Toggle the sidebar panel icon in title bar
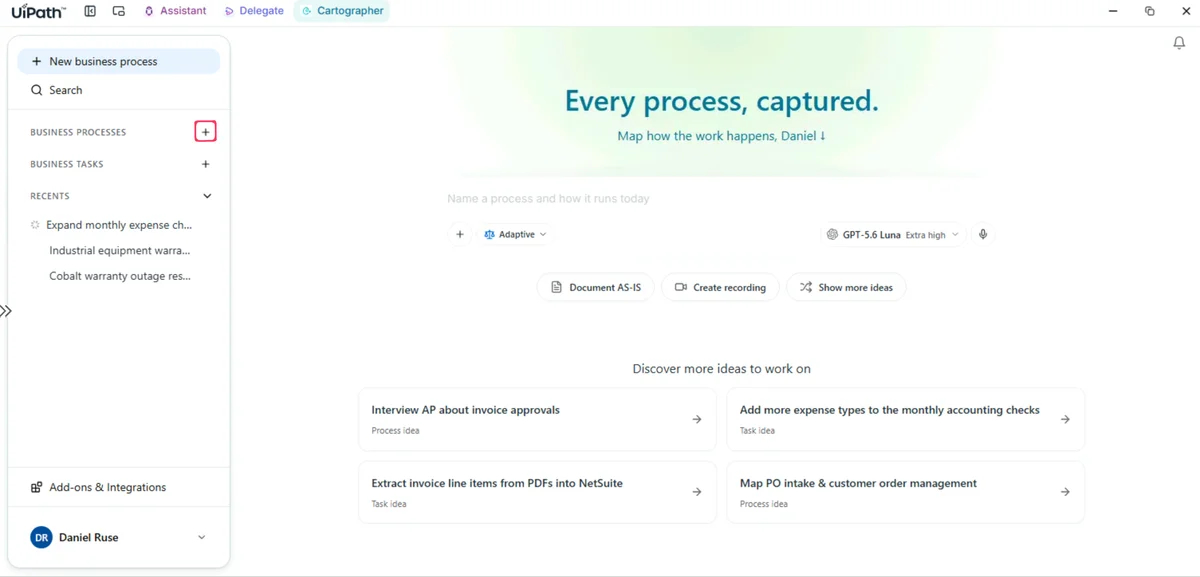 (90, 11)
